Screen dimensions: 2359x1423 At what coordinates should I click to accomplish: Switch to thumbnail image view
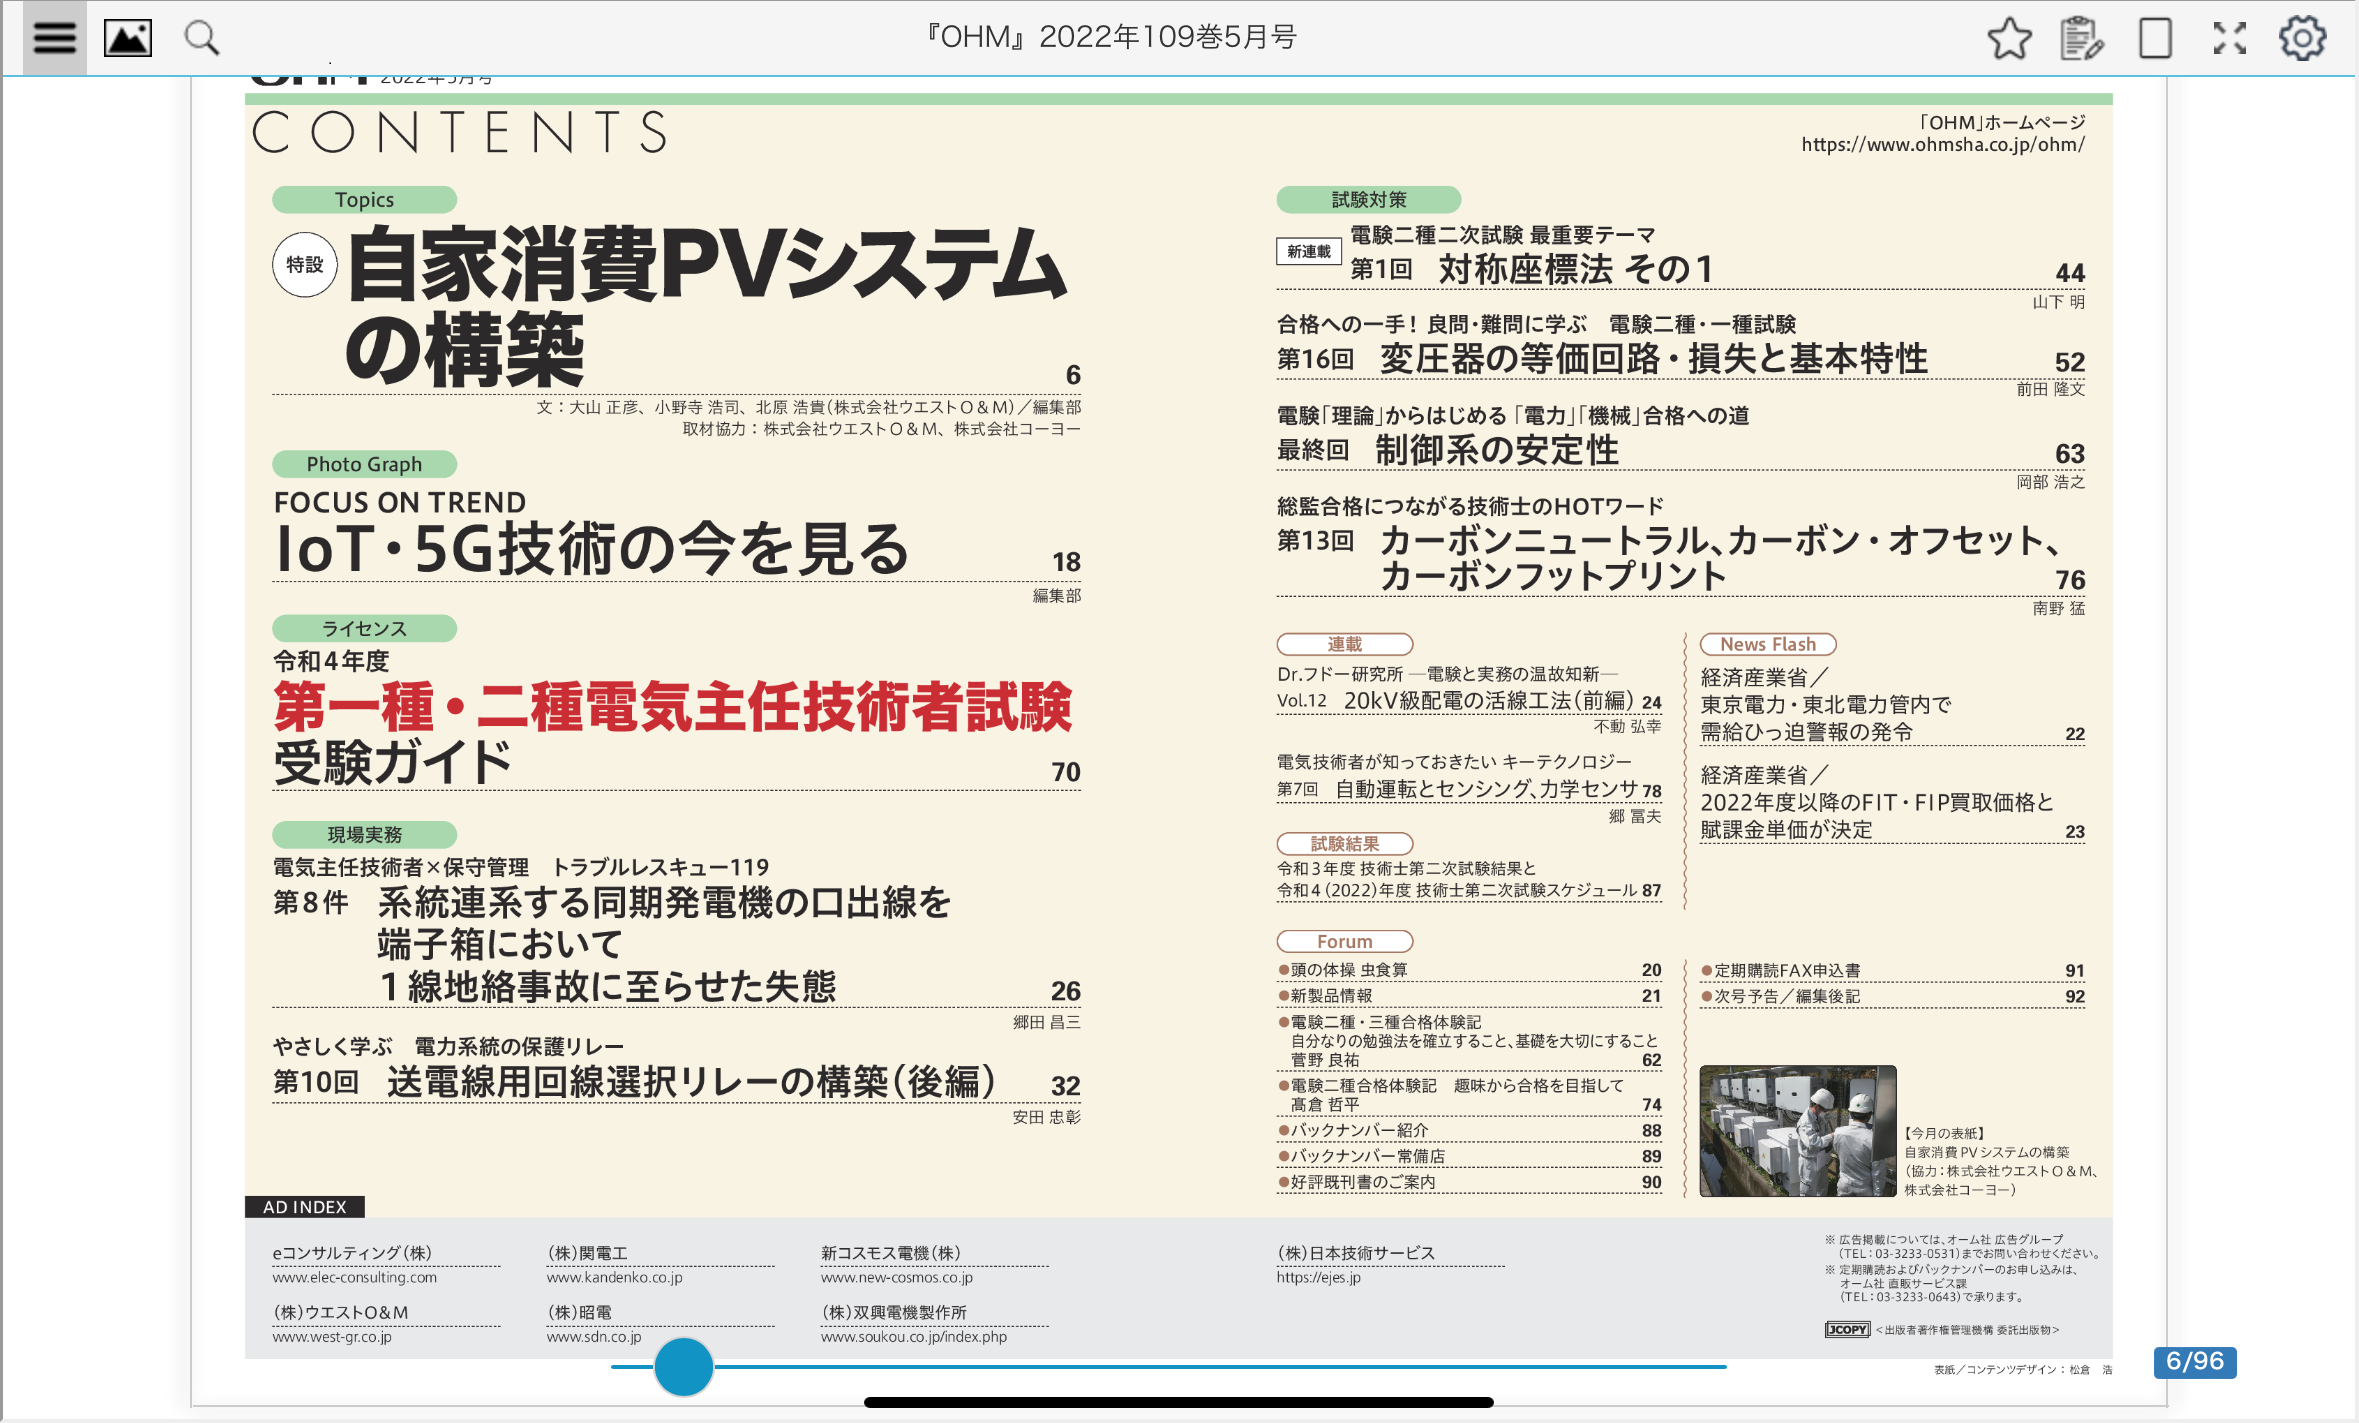click(x=127, y=37)
